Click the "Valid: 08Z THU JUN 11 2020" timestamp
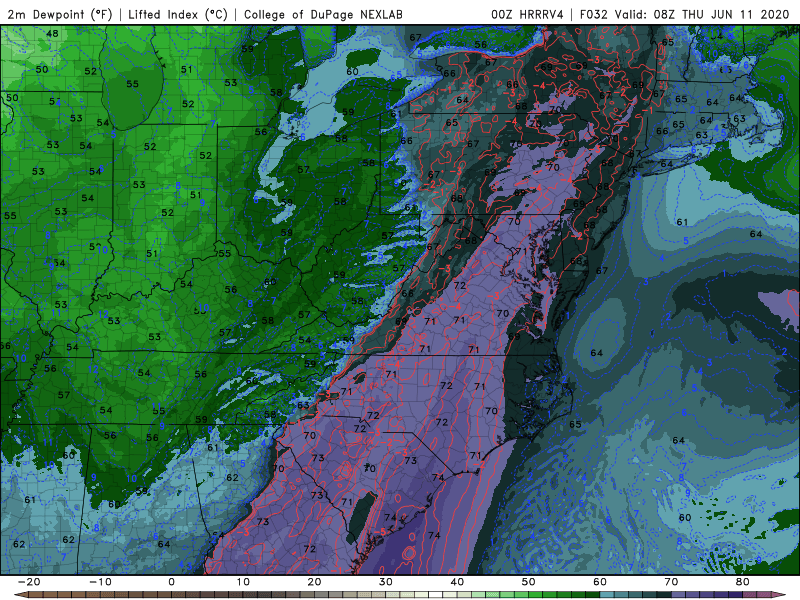The image size is (800, 600). [702, 14]
